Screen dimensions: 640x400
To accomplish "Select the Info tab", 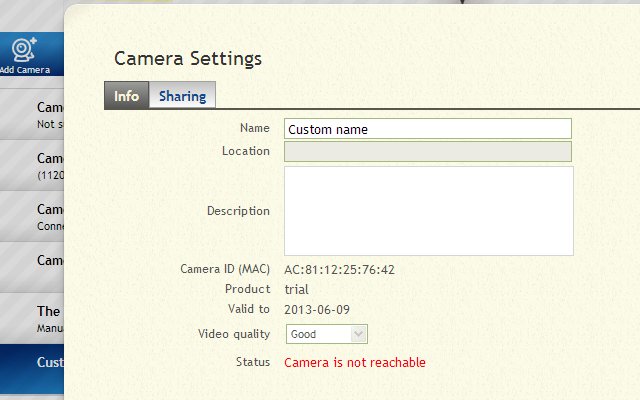I will pos(126,96).
